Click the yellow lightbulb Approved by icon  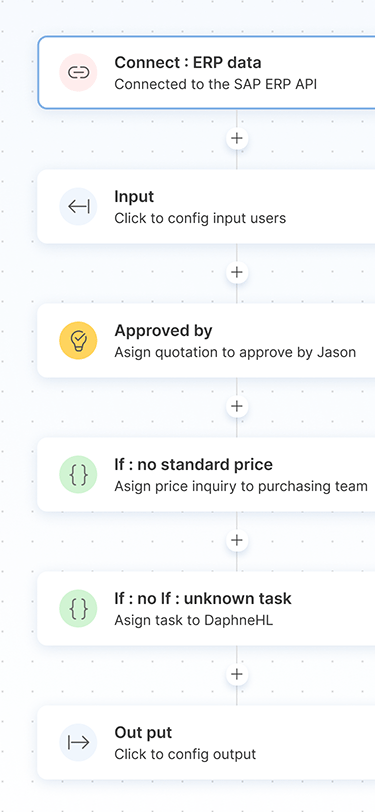click(x=78, y=340)
